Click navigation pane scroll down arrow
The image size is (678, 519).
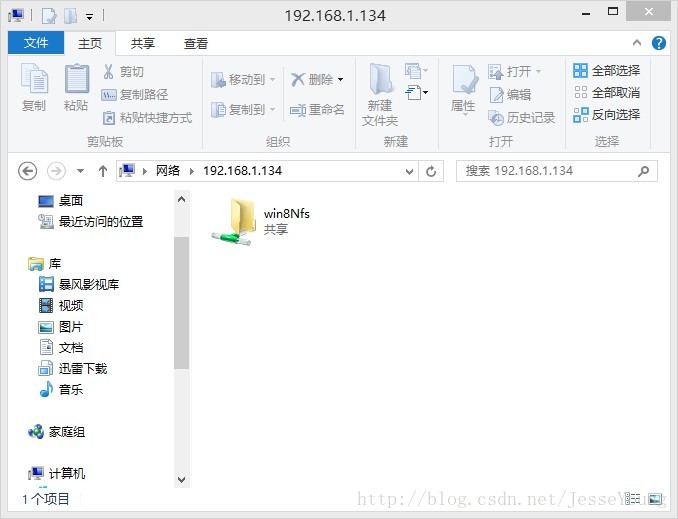pyautogui.click(x=182, y=480)
